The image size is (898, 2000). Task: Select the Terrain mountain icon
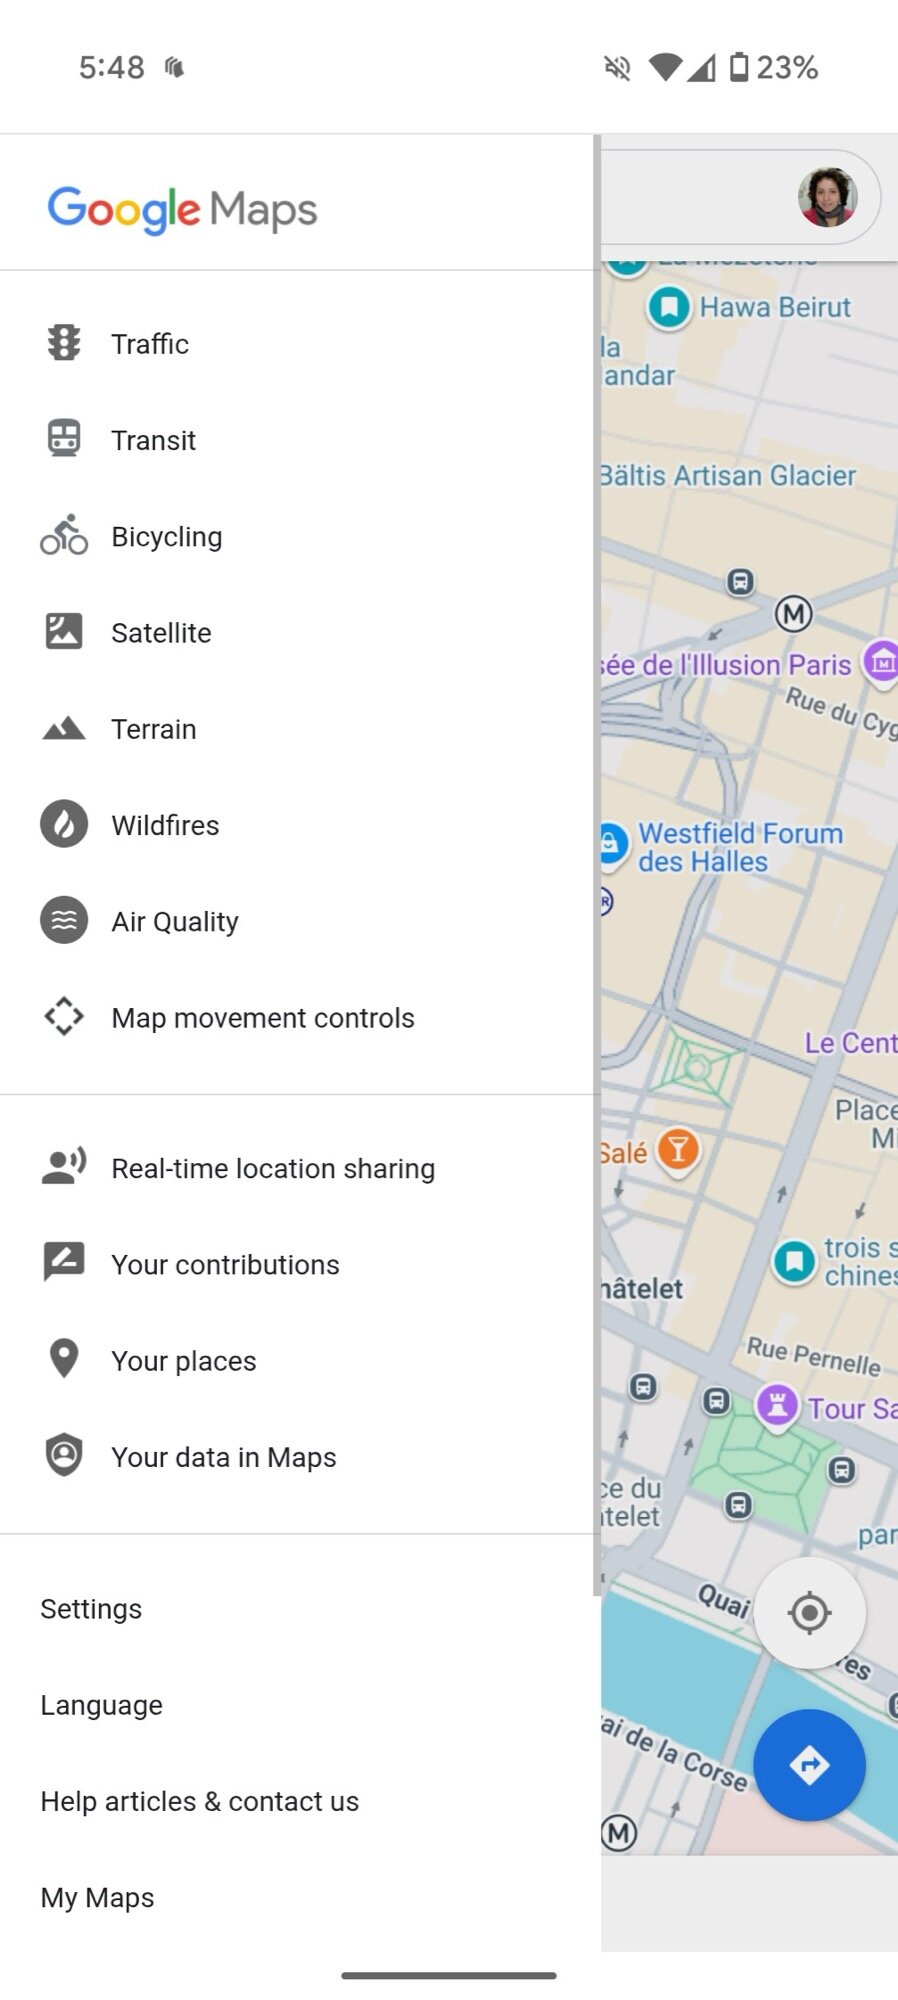tap(64, 729)
